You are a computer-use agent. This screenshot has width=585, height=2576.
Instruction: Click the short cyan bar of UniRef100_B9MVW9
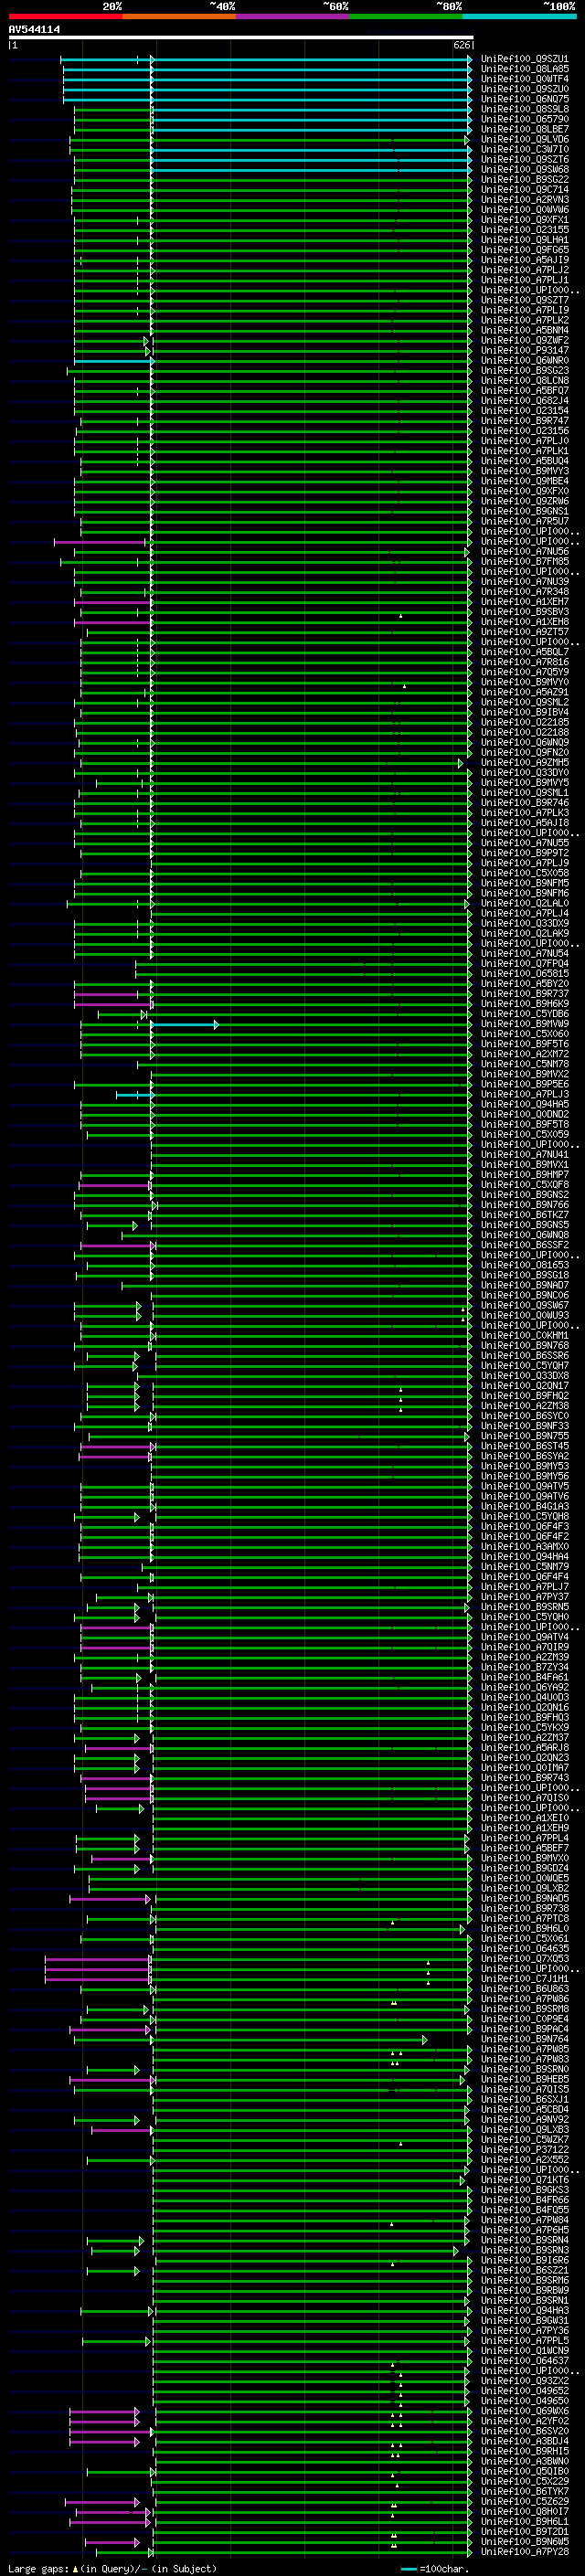point(184,1024)
